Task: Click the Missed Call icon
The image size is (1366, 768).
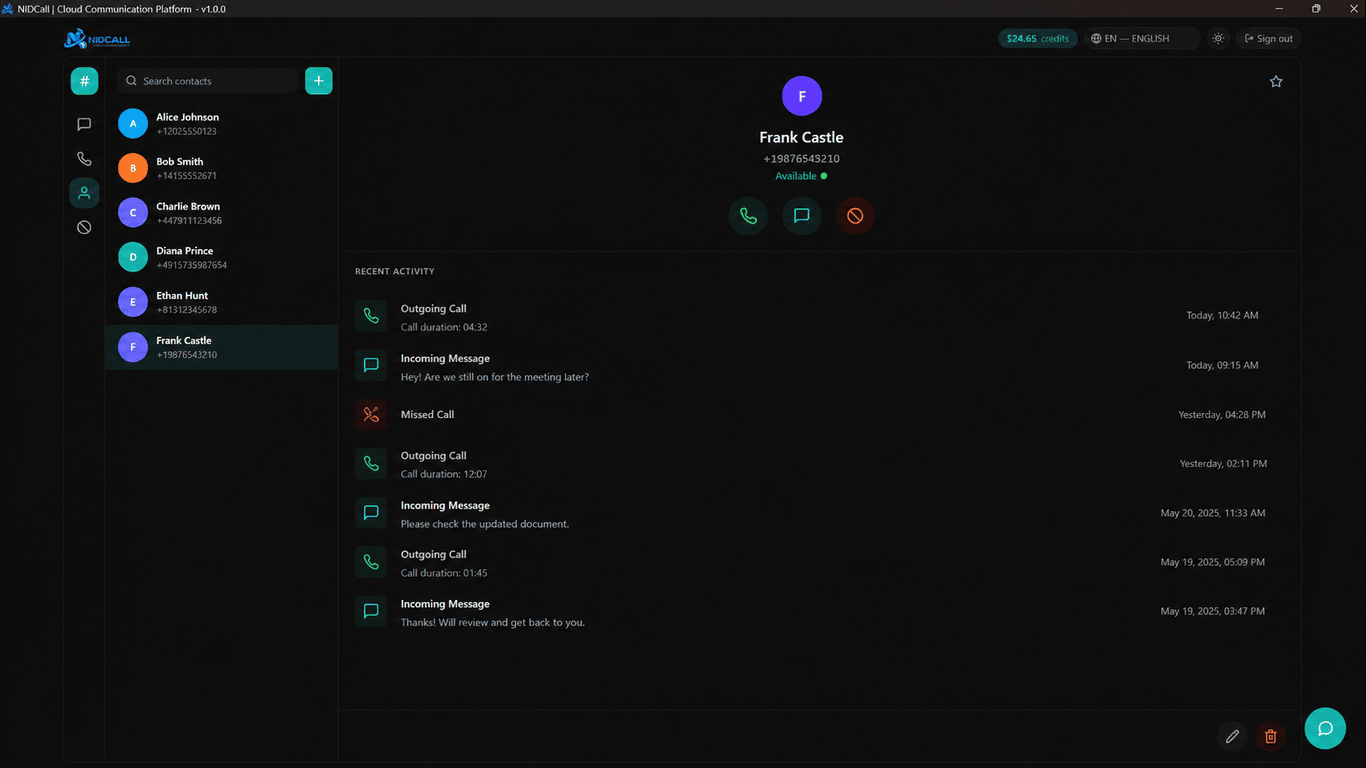Action: click(371, 414)
